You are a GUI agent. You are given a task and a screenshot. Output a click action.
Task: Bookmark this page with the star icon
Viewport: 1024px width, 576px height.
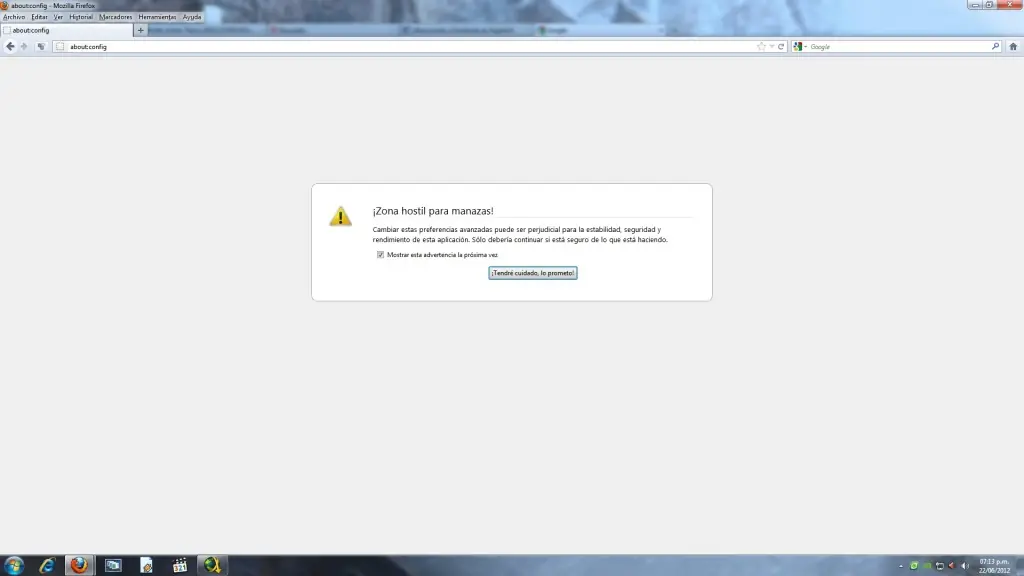(x=761, y=46)
